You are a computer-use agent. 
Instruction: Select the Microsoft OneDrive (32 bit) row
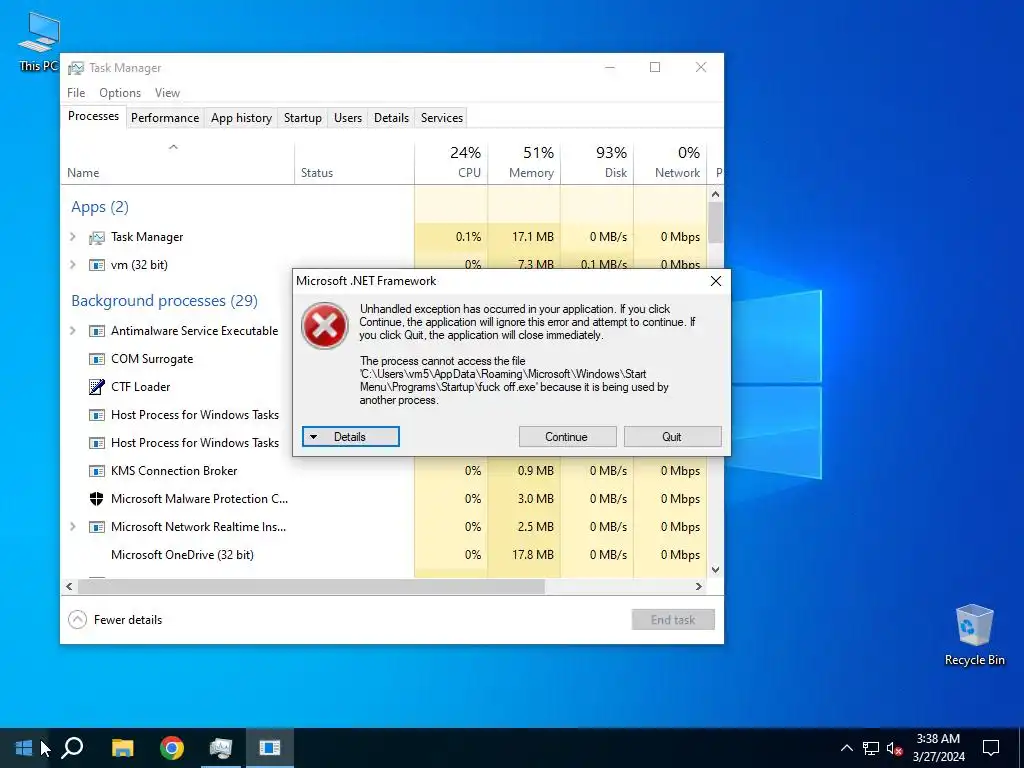(384, 555)
